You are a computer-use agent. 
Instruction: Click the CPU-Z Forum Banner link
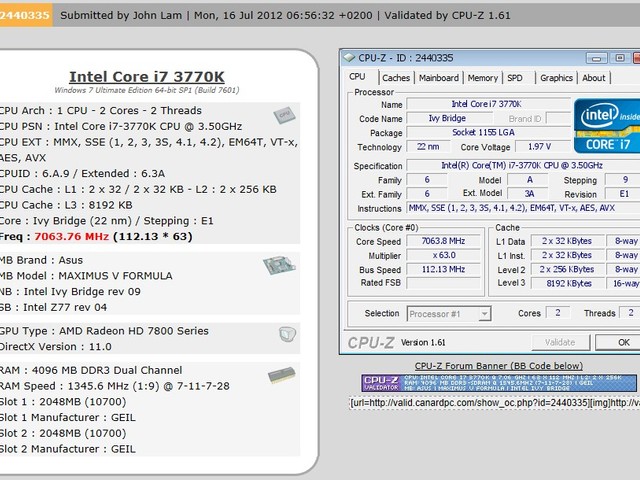499,366
